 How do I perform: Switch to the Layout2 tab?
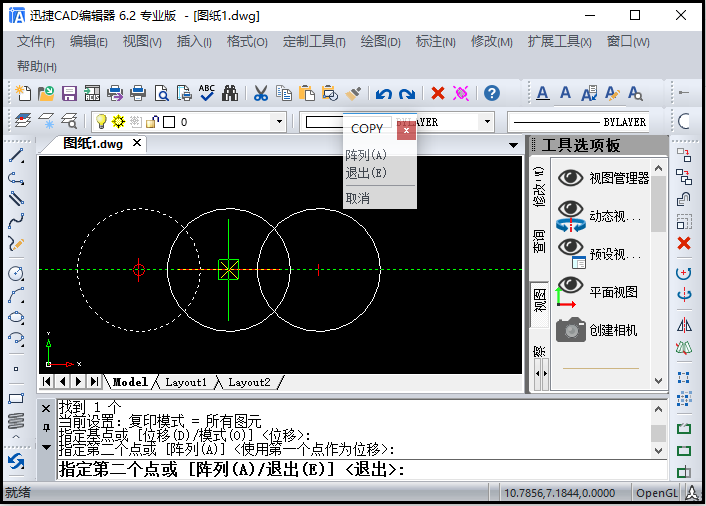pyautogui.click(x=249, y=382)
